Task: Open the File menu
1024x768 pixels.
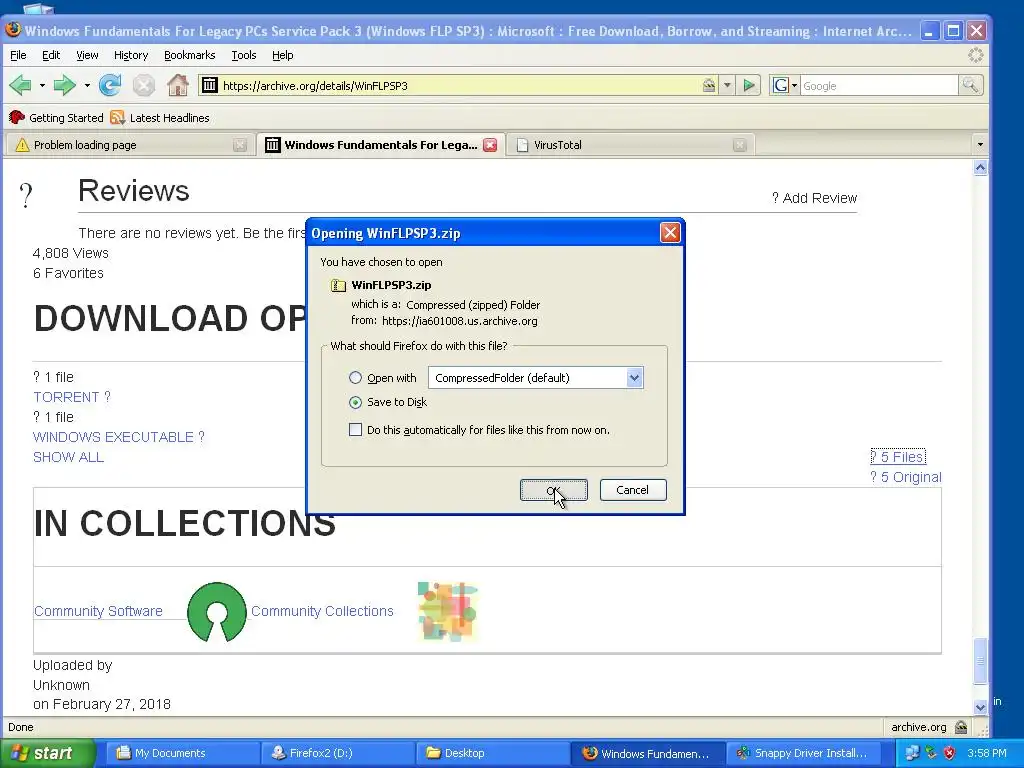Action: tap(18, 56)
